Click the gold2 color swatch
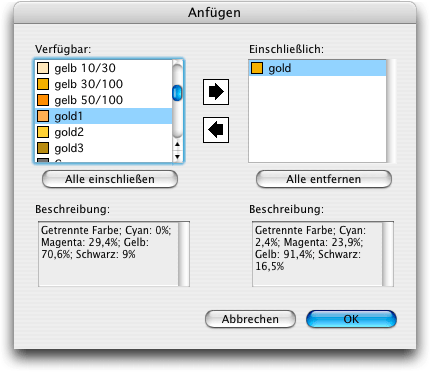Viewport: 430px width, 372px height. point(43,132)
